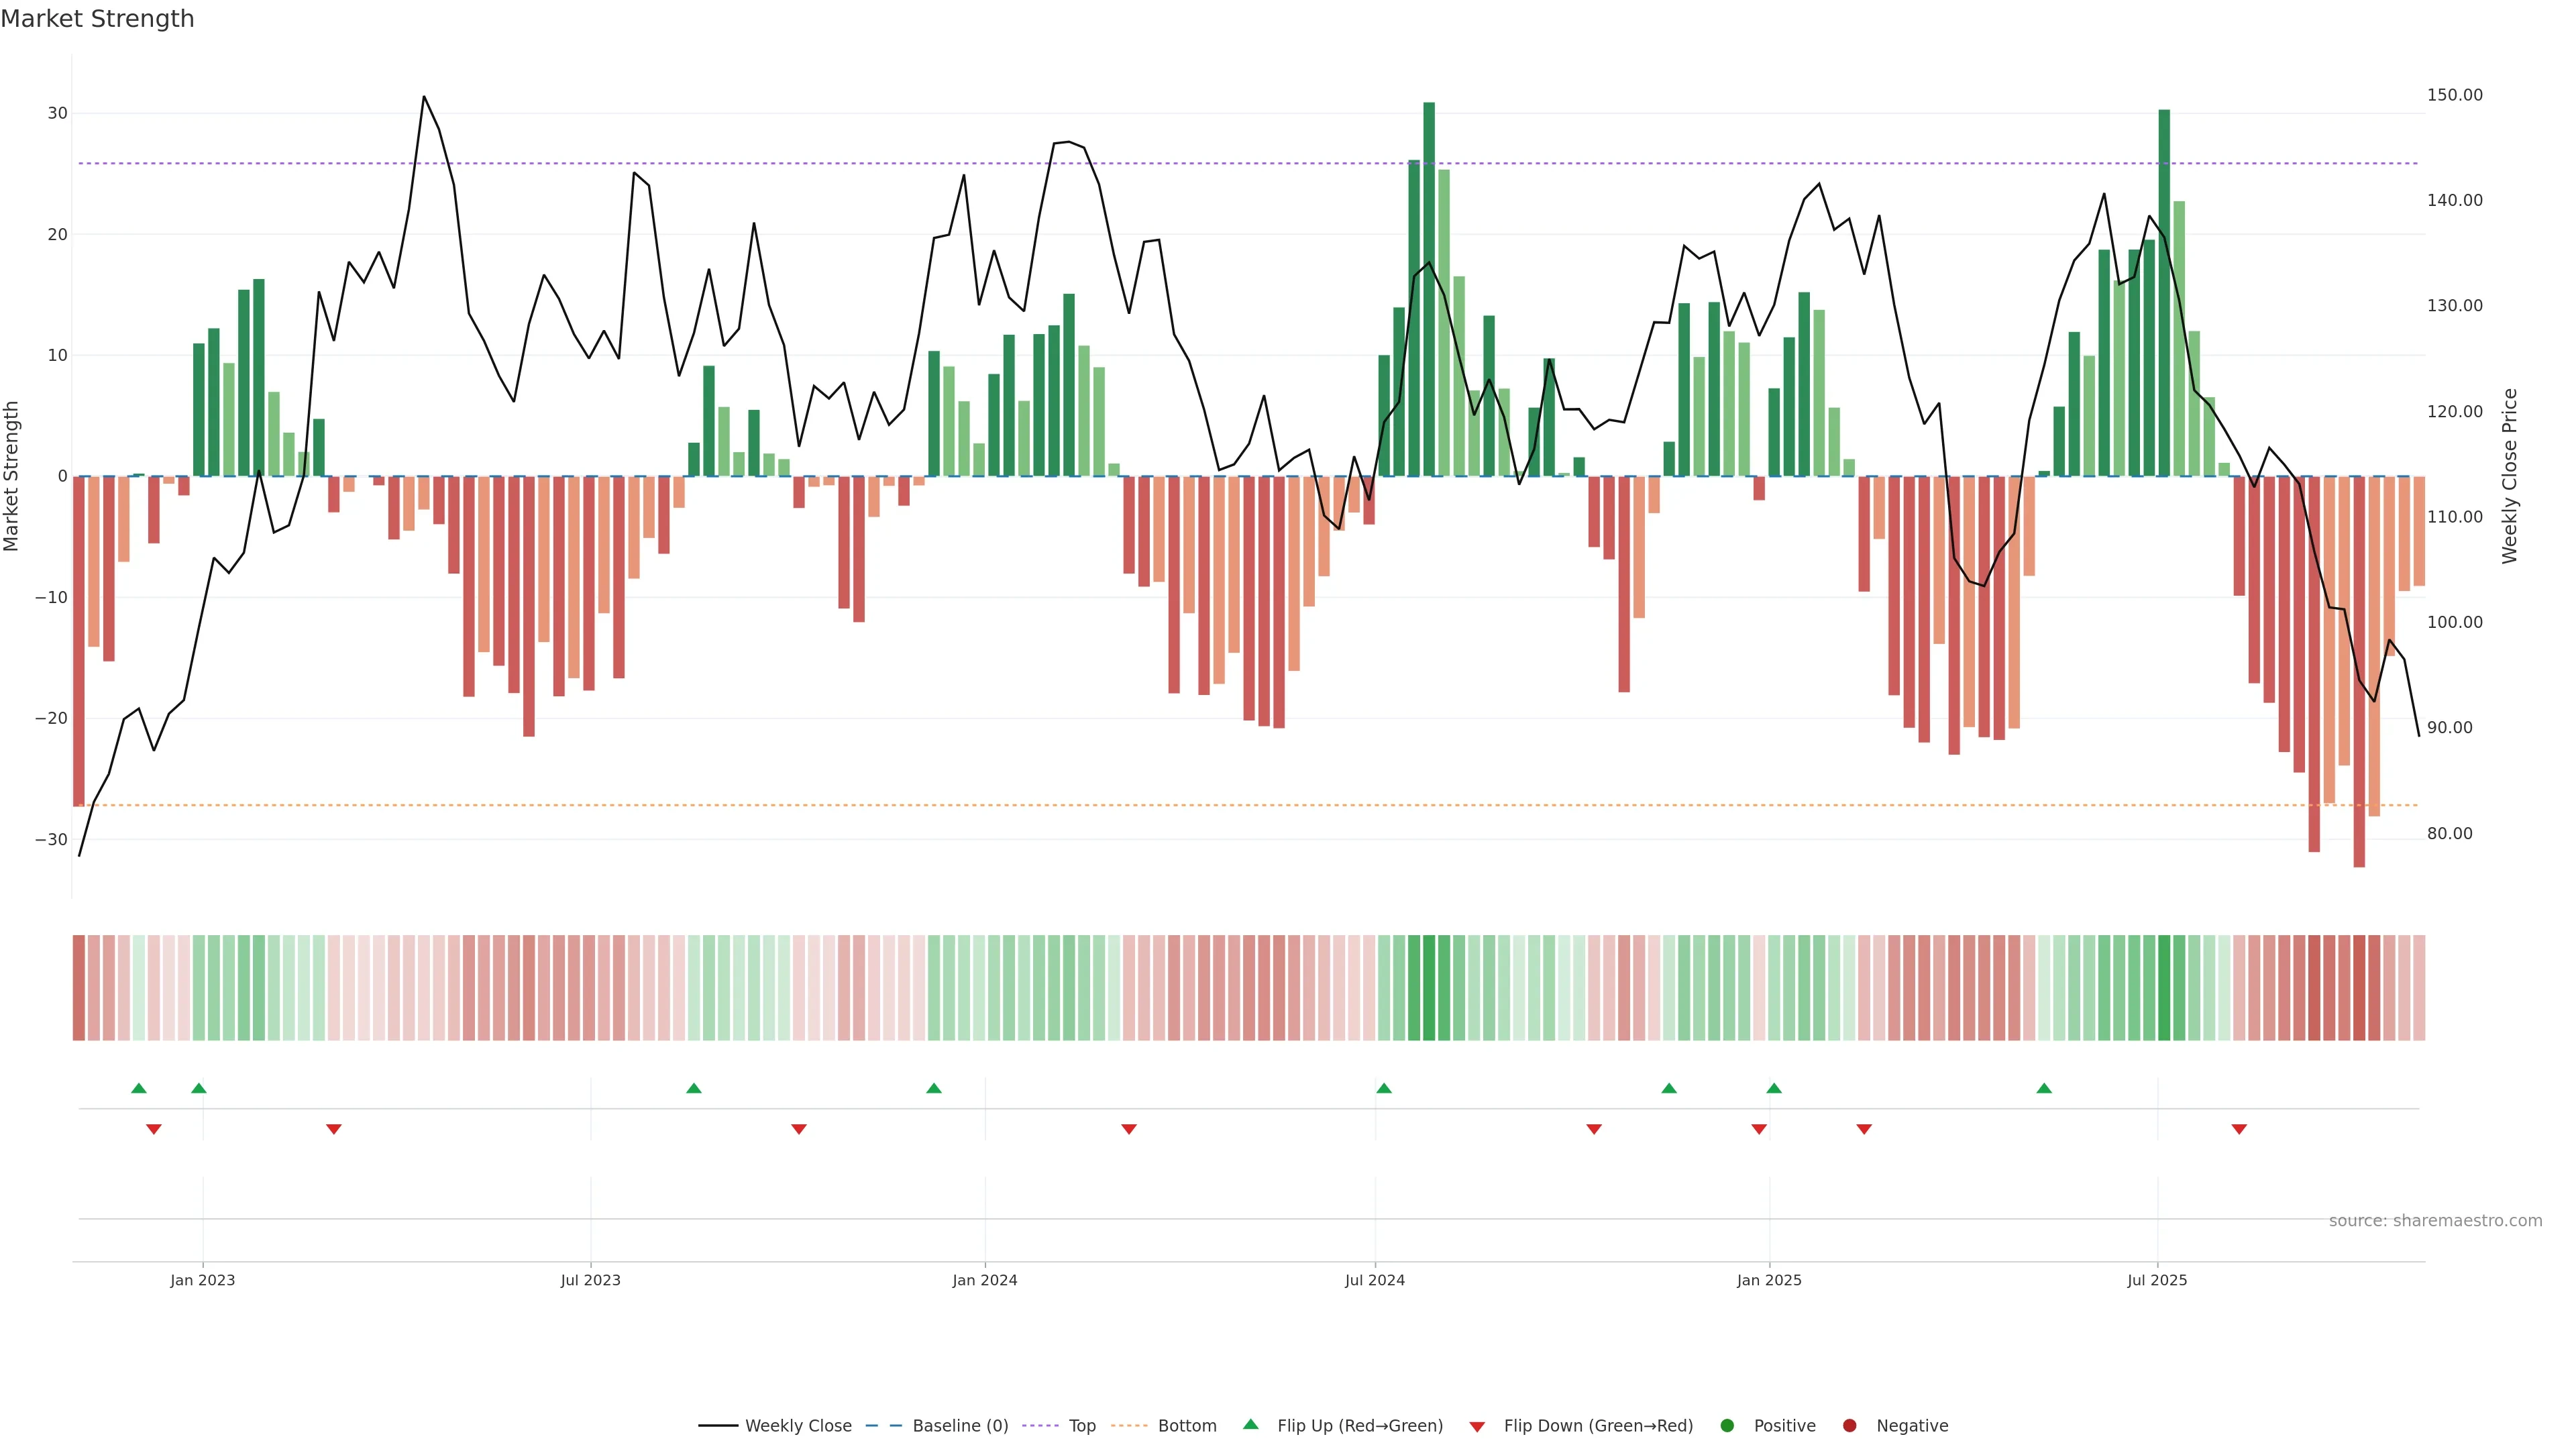Click the source: sharemaestro.com text

2435,1221
